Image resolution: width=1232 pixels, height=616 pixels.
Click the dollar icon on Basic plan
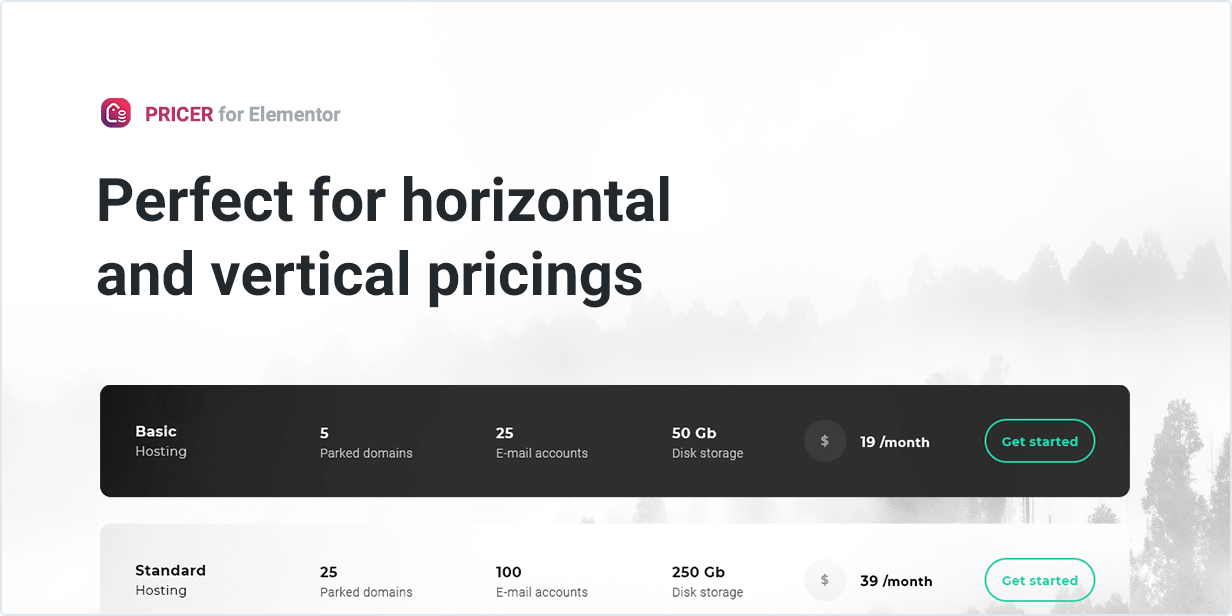coord(825,441)
